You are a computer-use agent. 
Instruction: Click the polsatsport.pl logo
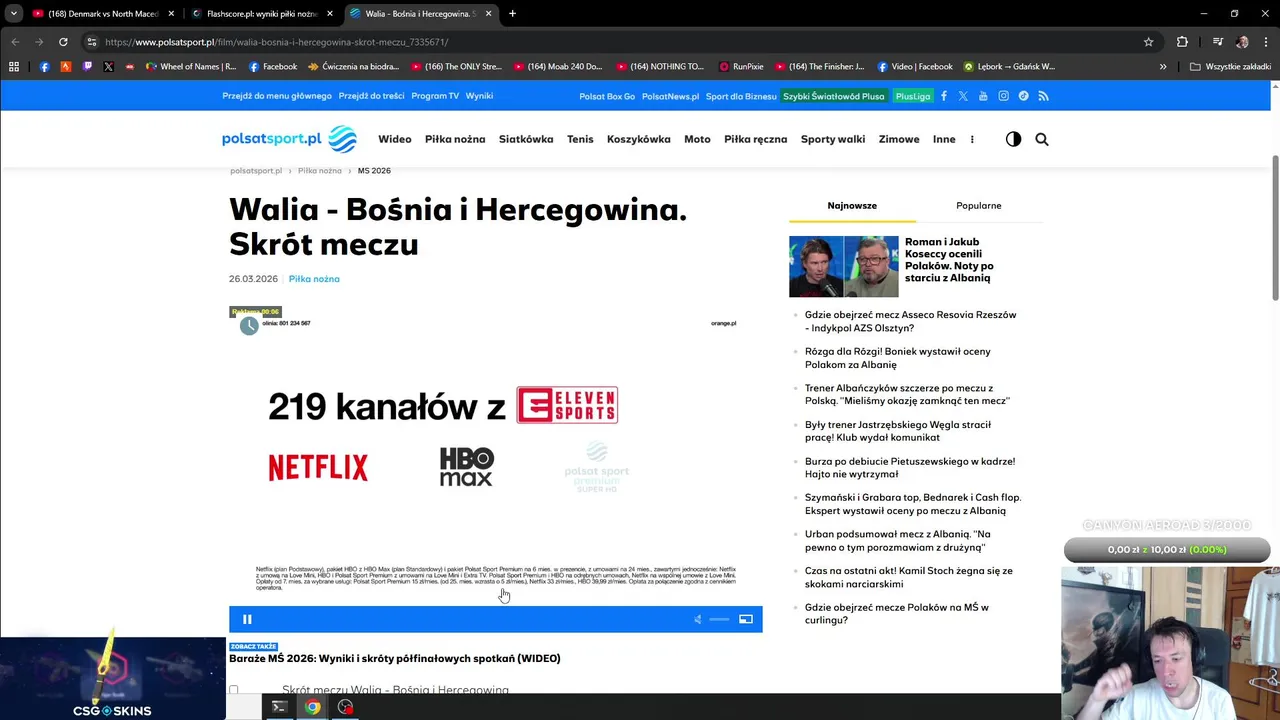coord(289,139)
